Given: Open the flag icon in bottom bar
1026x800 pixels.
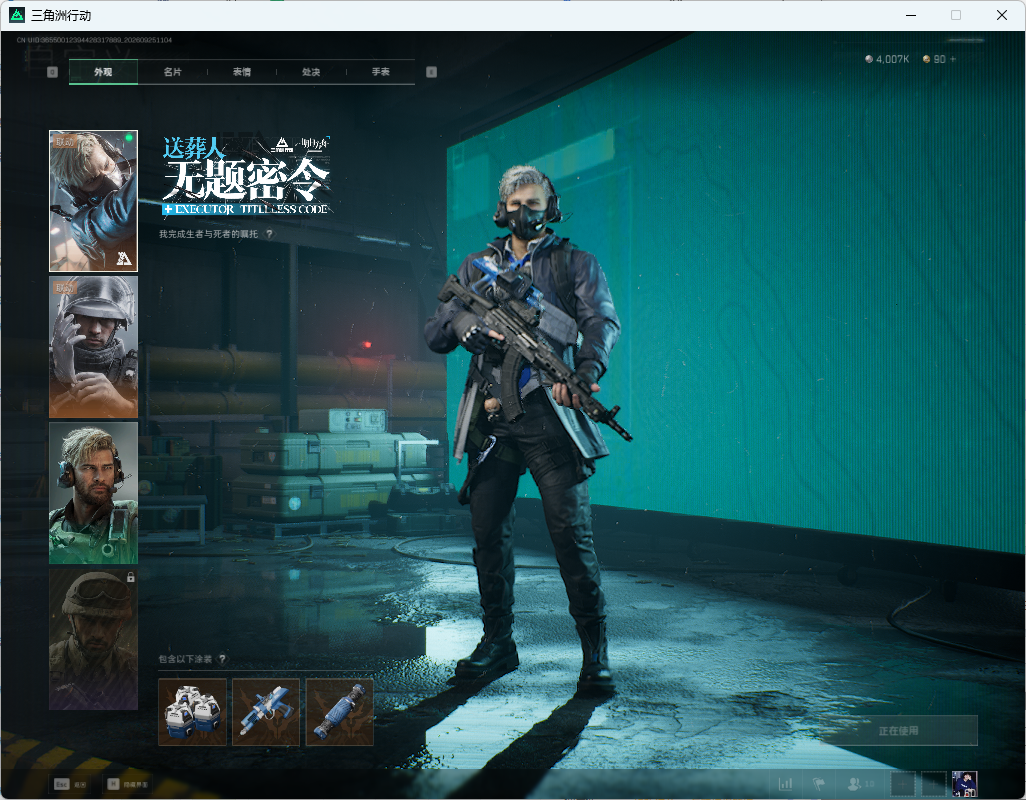Looking at the screenshot, I should [819, 784].
